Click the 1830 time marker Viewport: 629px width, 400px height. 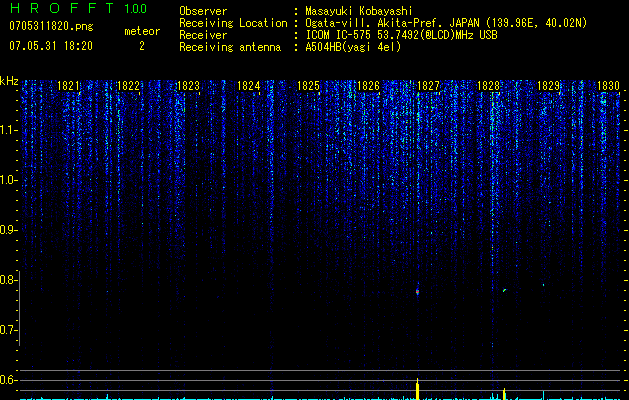tap(608, 86)
